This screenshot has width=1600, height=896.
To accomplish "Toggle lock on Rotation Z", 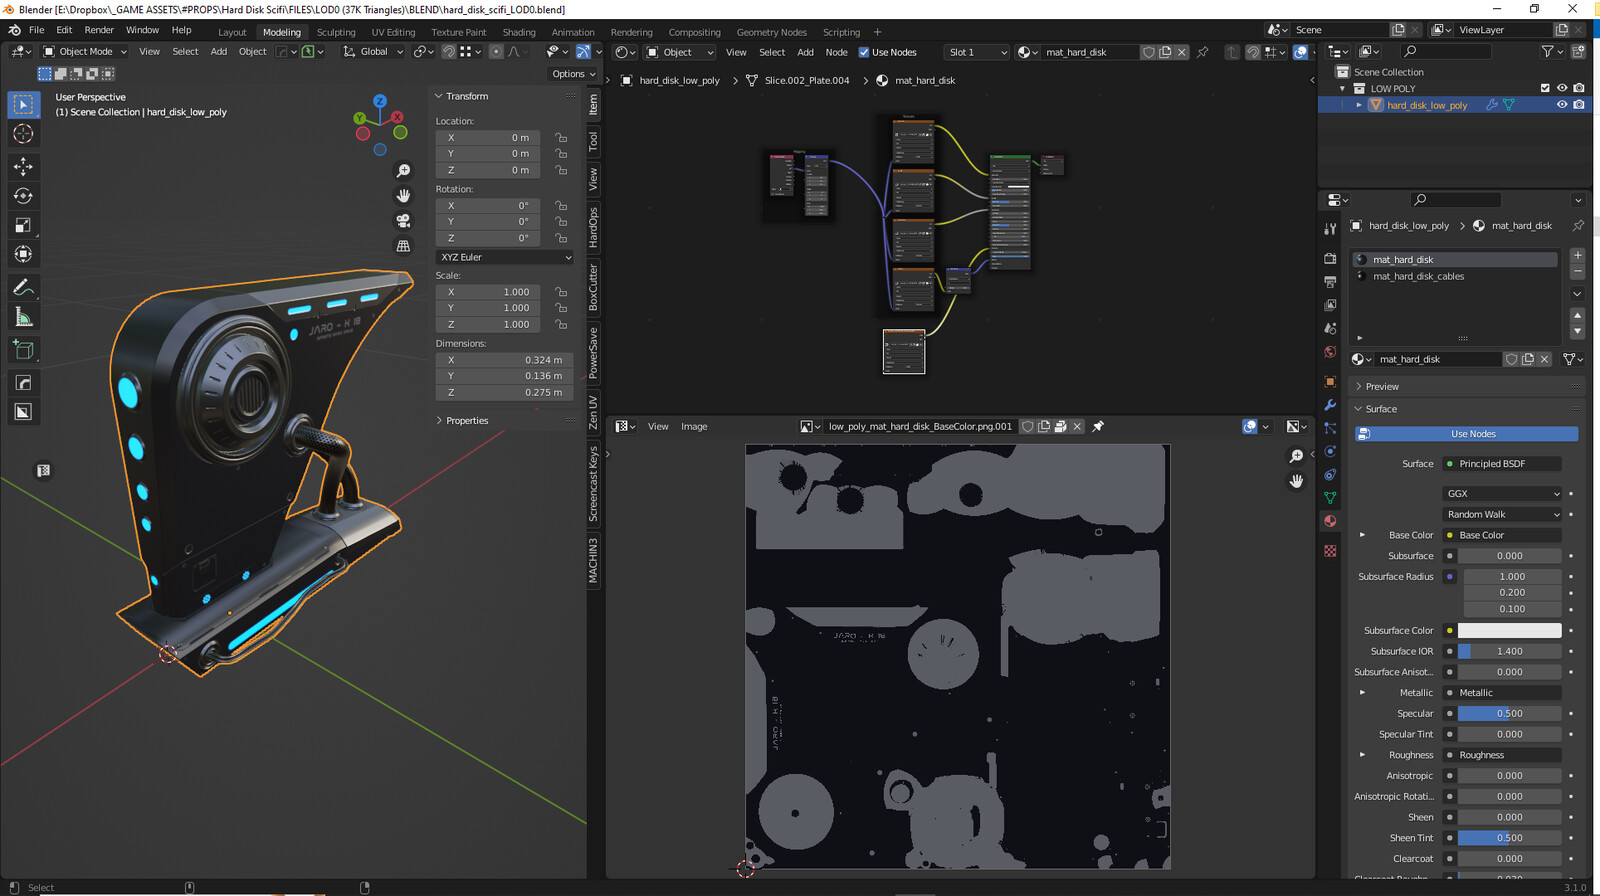I will (561, 238).
